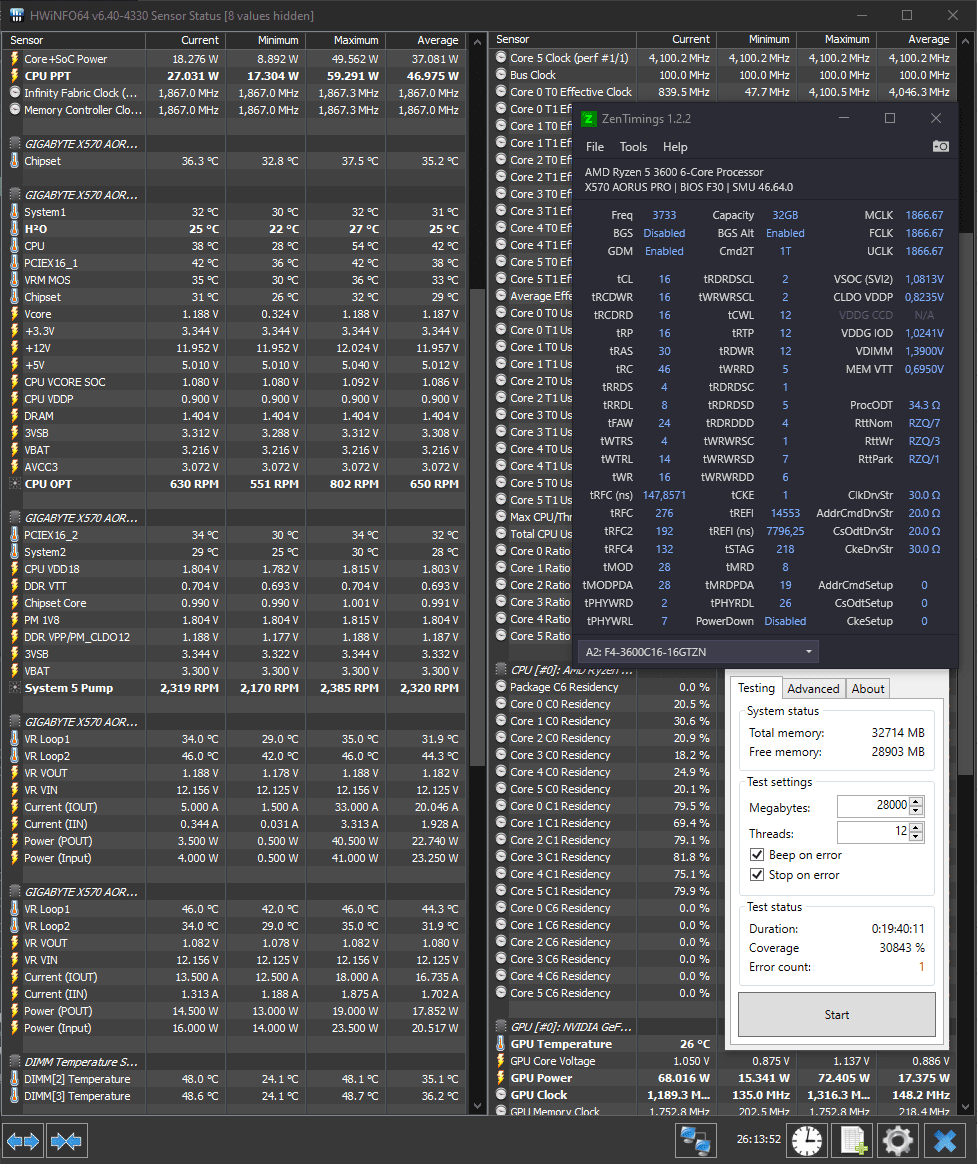Click the tRFC (ns) value 147,8571
Image resolution: width=977 pixels, height=1164 pixels.
click(664, 495)
